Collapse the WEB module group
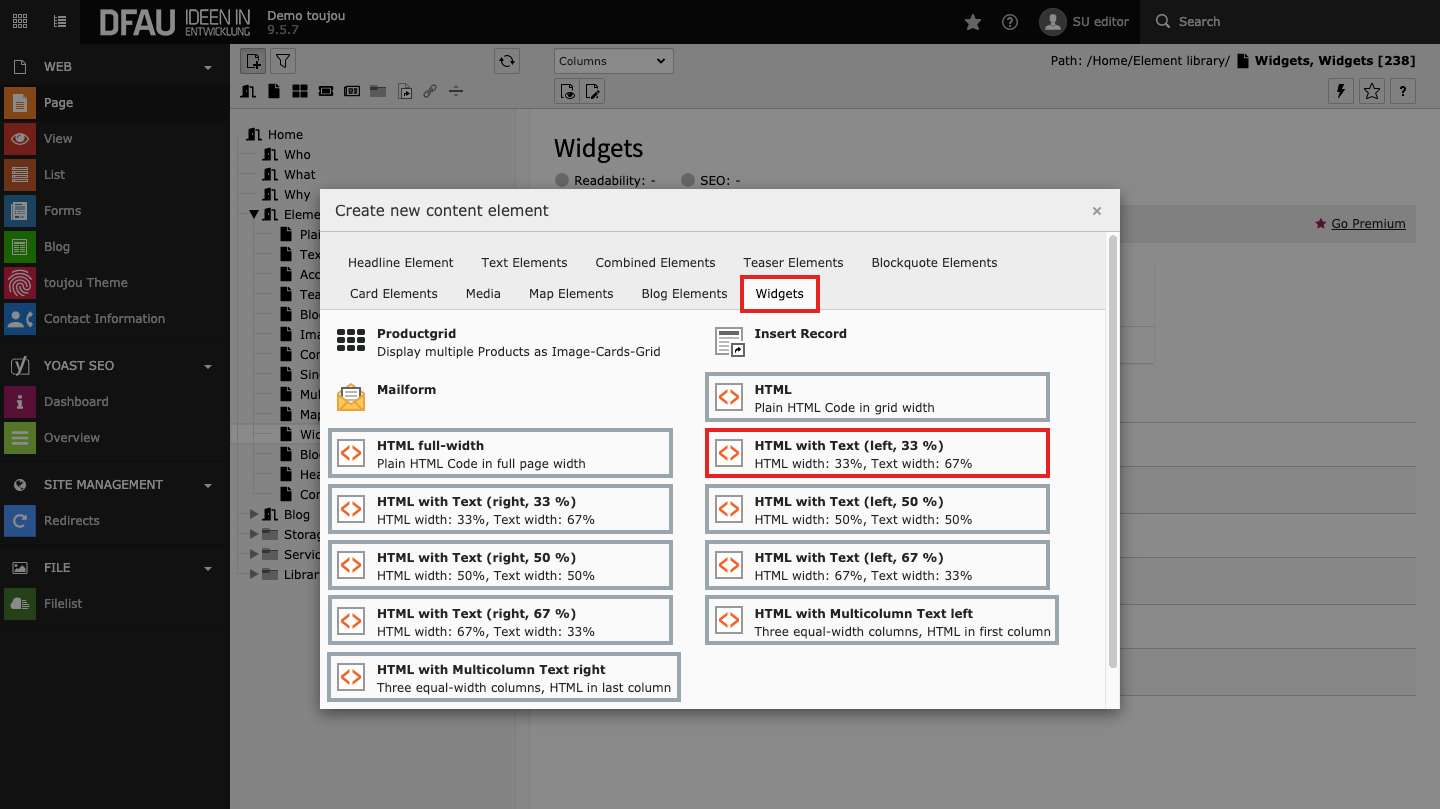This screenshot has width=1440, height=809. (208, 67)
